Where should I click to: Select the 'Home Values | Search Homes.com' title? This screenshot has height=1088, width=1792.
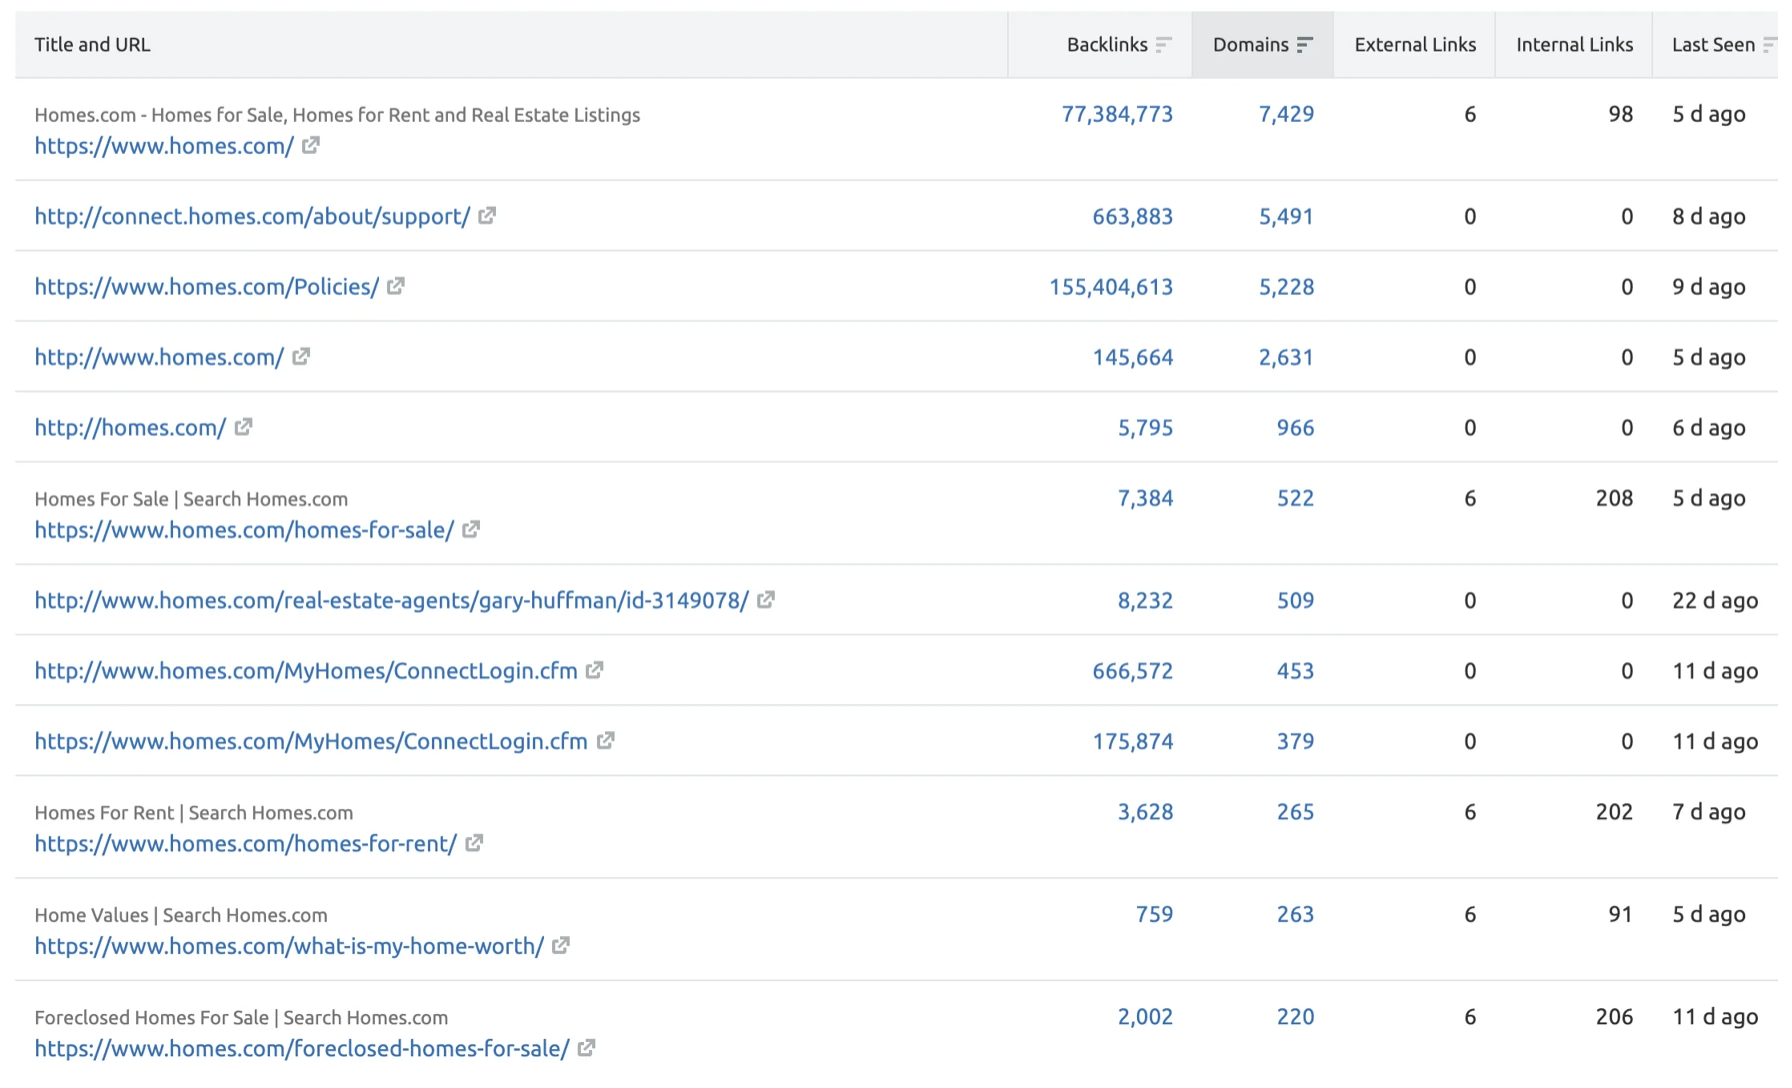[x=181, y=915]
